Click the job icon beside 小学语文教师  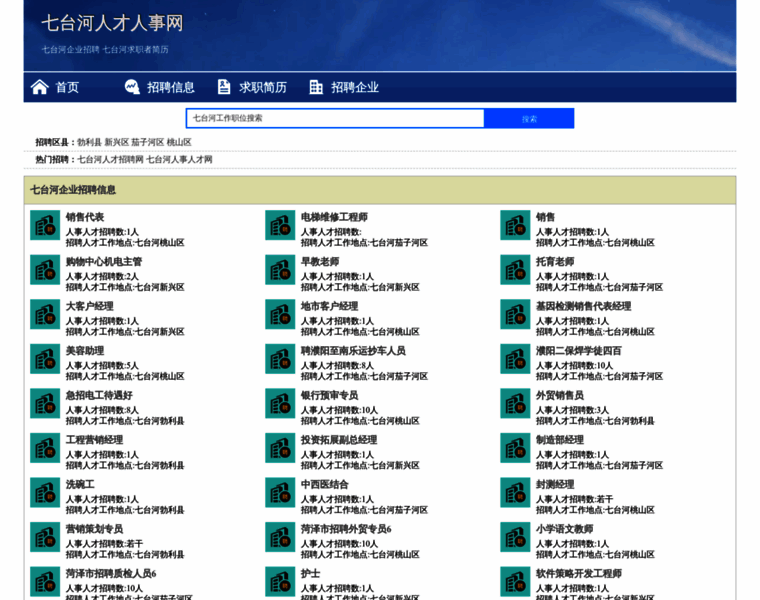point(515,537)
